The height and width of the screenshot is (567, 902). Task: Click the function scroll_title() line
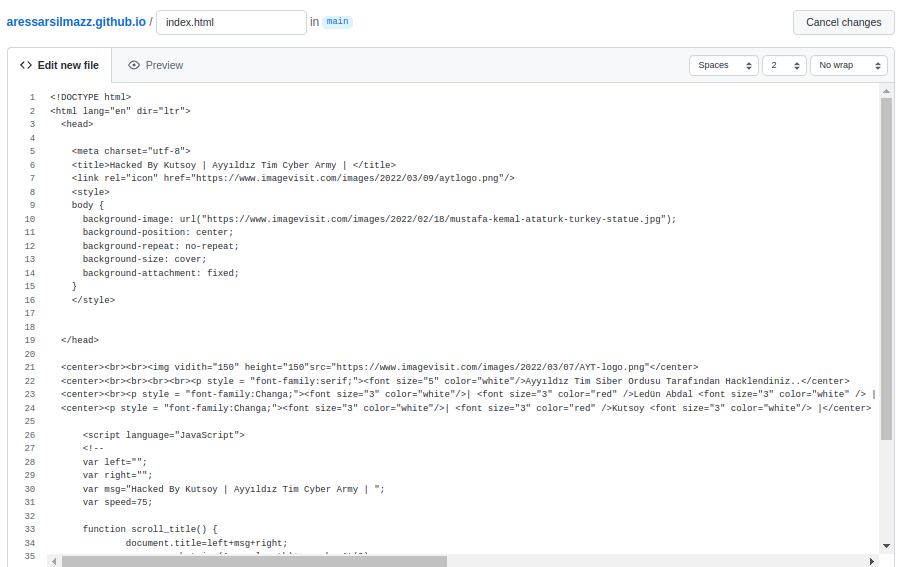tap(150, 530)
